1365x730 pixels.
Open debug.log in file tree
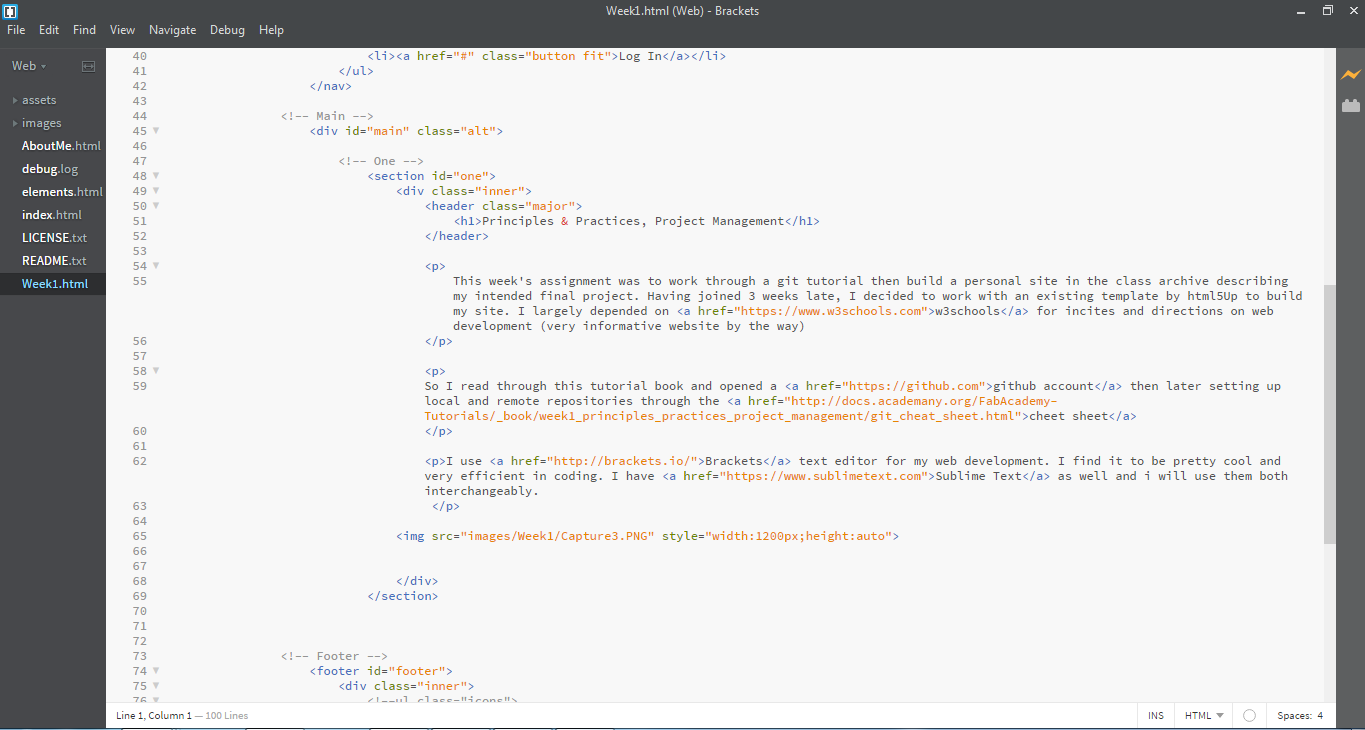[50, 169]
